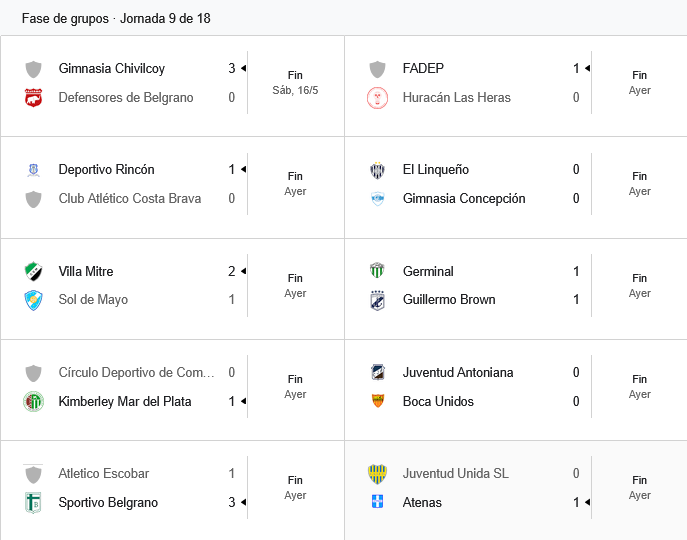The image size is (687, 540).
Task: Click the Círculo Deportivo truncated team name
Action: pyautogui.click(x=137, y=373)
